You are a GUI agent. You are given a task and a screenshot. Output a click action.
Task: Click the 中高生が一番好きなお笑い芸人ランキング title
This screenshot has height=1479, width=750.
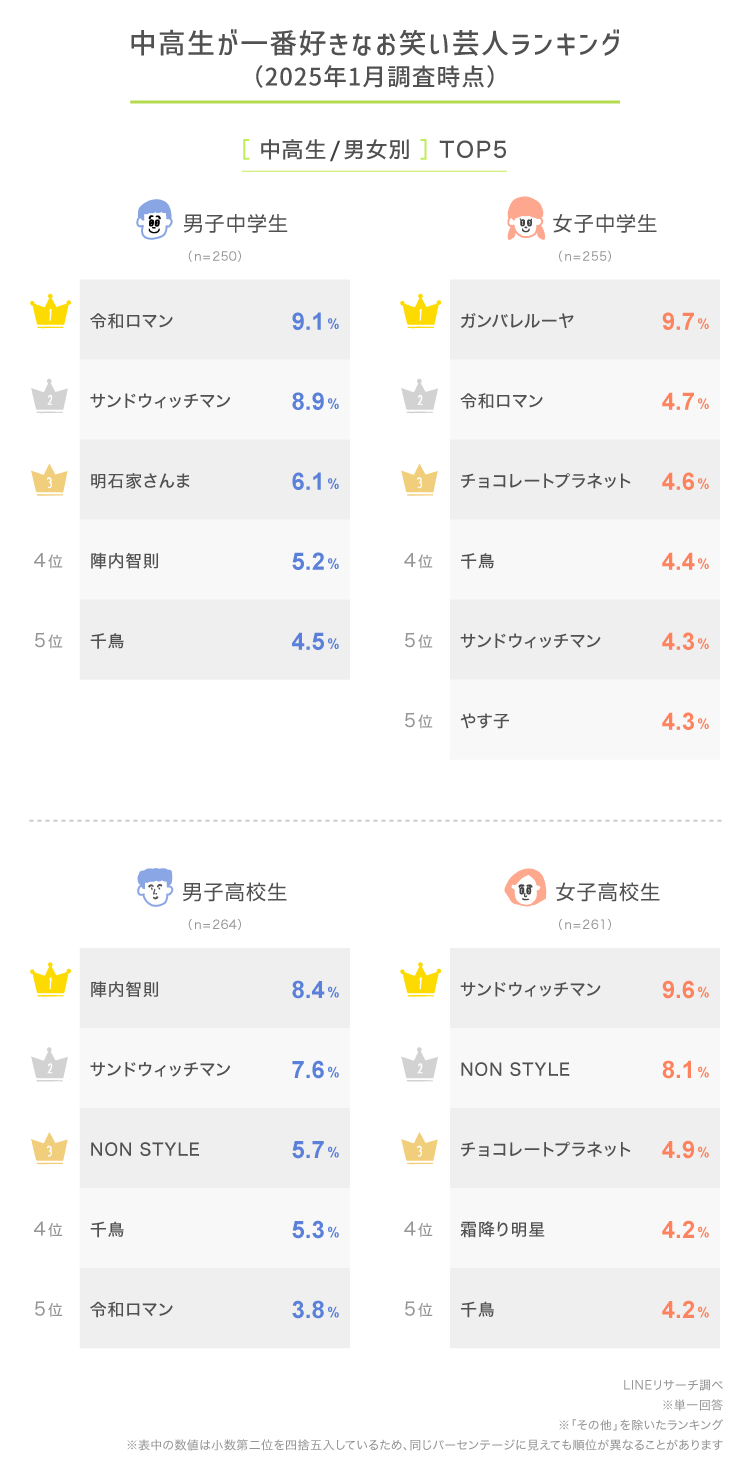375,45
